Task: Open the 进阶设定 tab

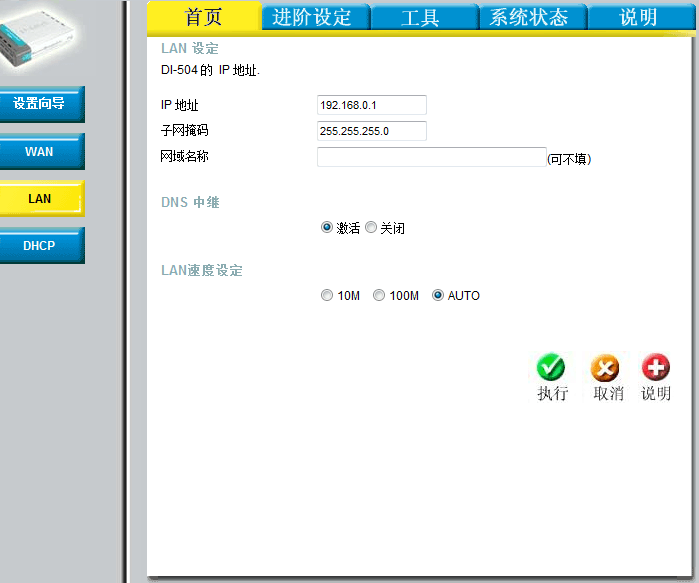Action: [313, 17]
